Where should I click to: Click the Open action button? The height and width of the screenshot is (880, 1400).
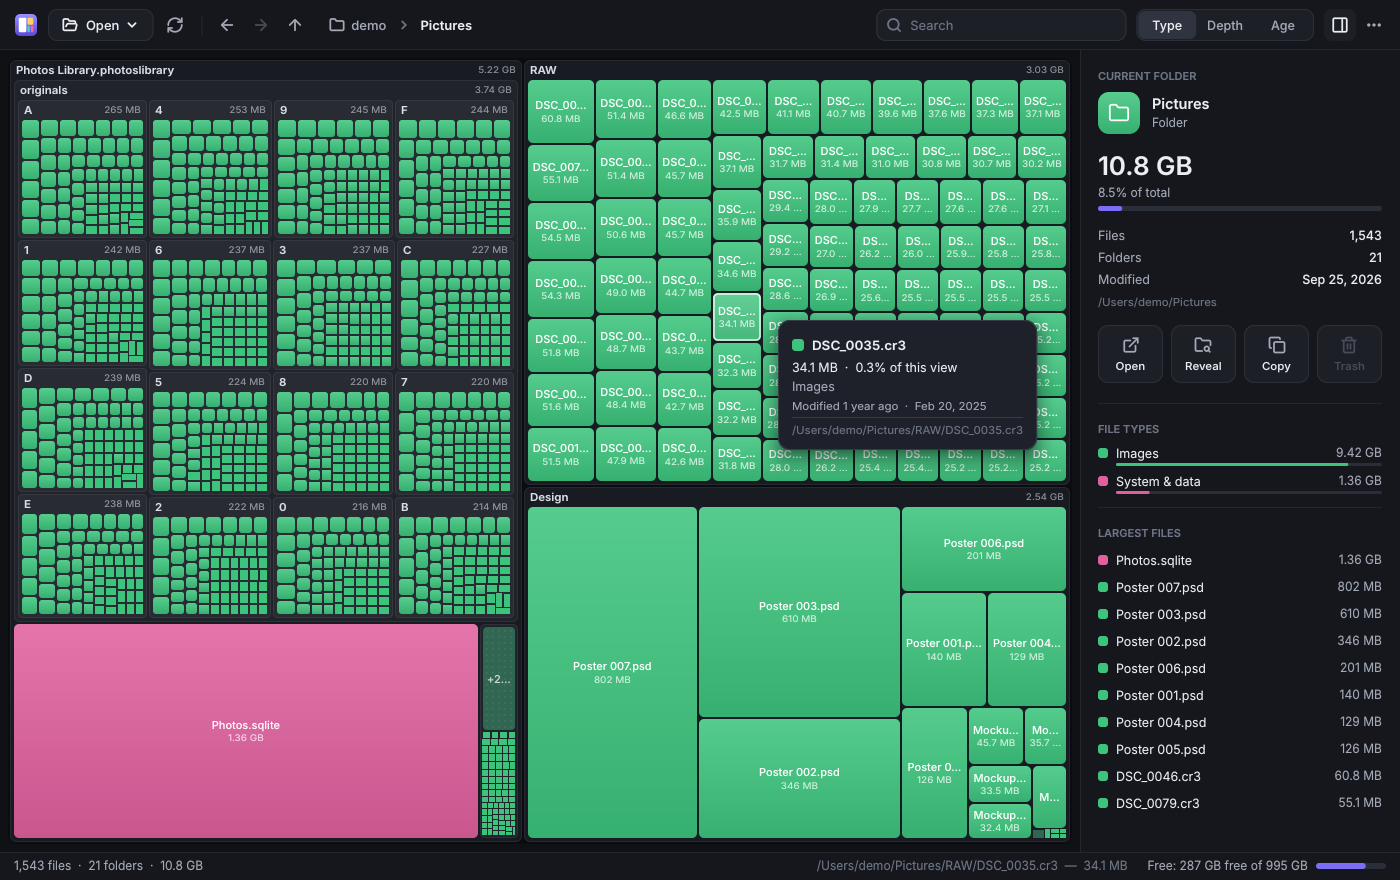pos(1130,354)
